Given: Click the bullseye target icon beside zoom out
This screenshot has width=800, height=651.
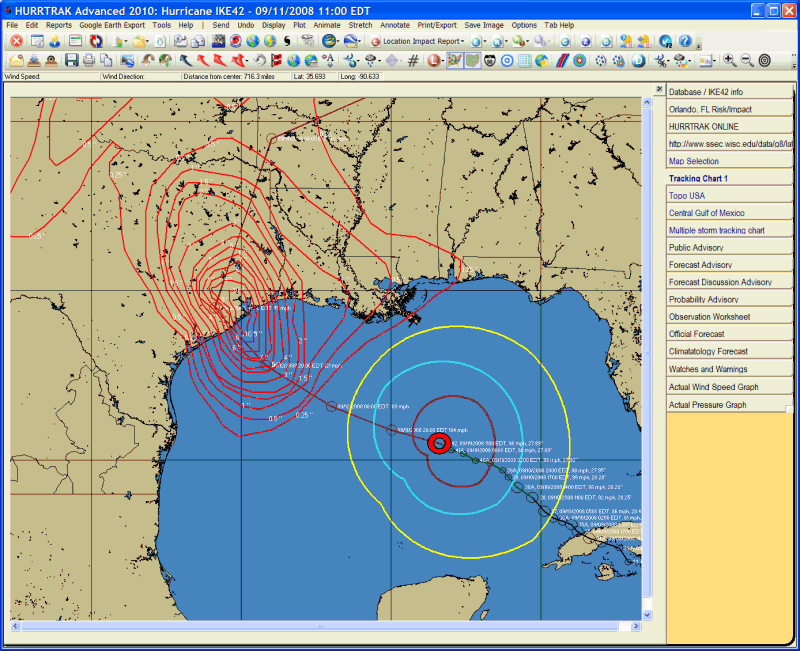Looking at the screenshot, I should [765, 60].
